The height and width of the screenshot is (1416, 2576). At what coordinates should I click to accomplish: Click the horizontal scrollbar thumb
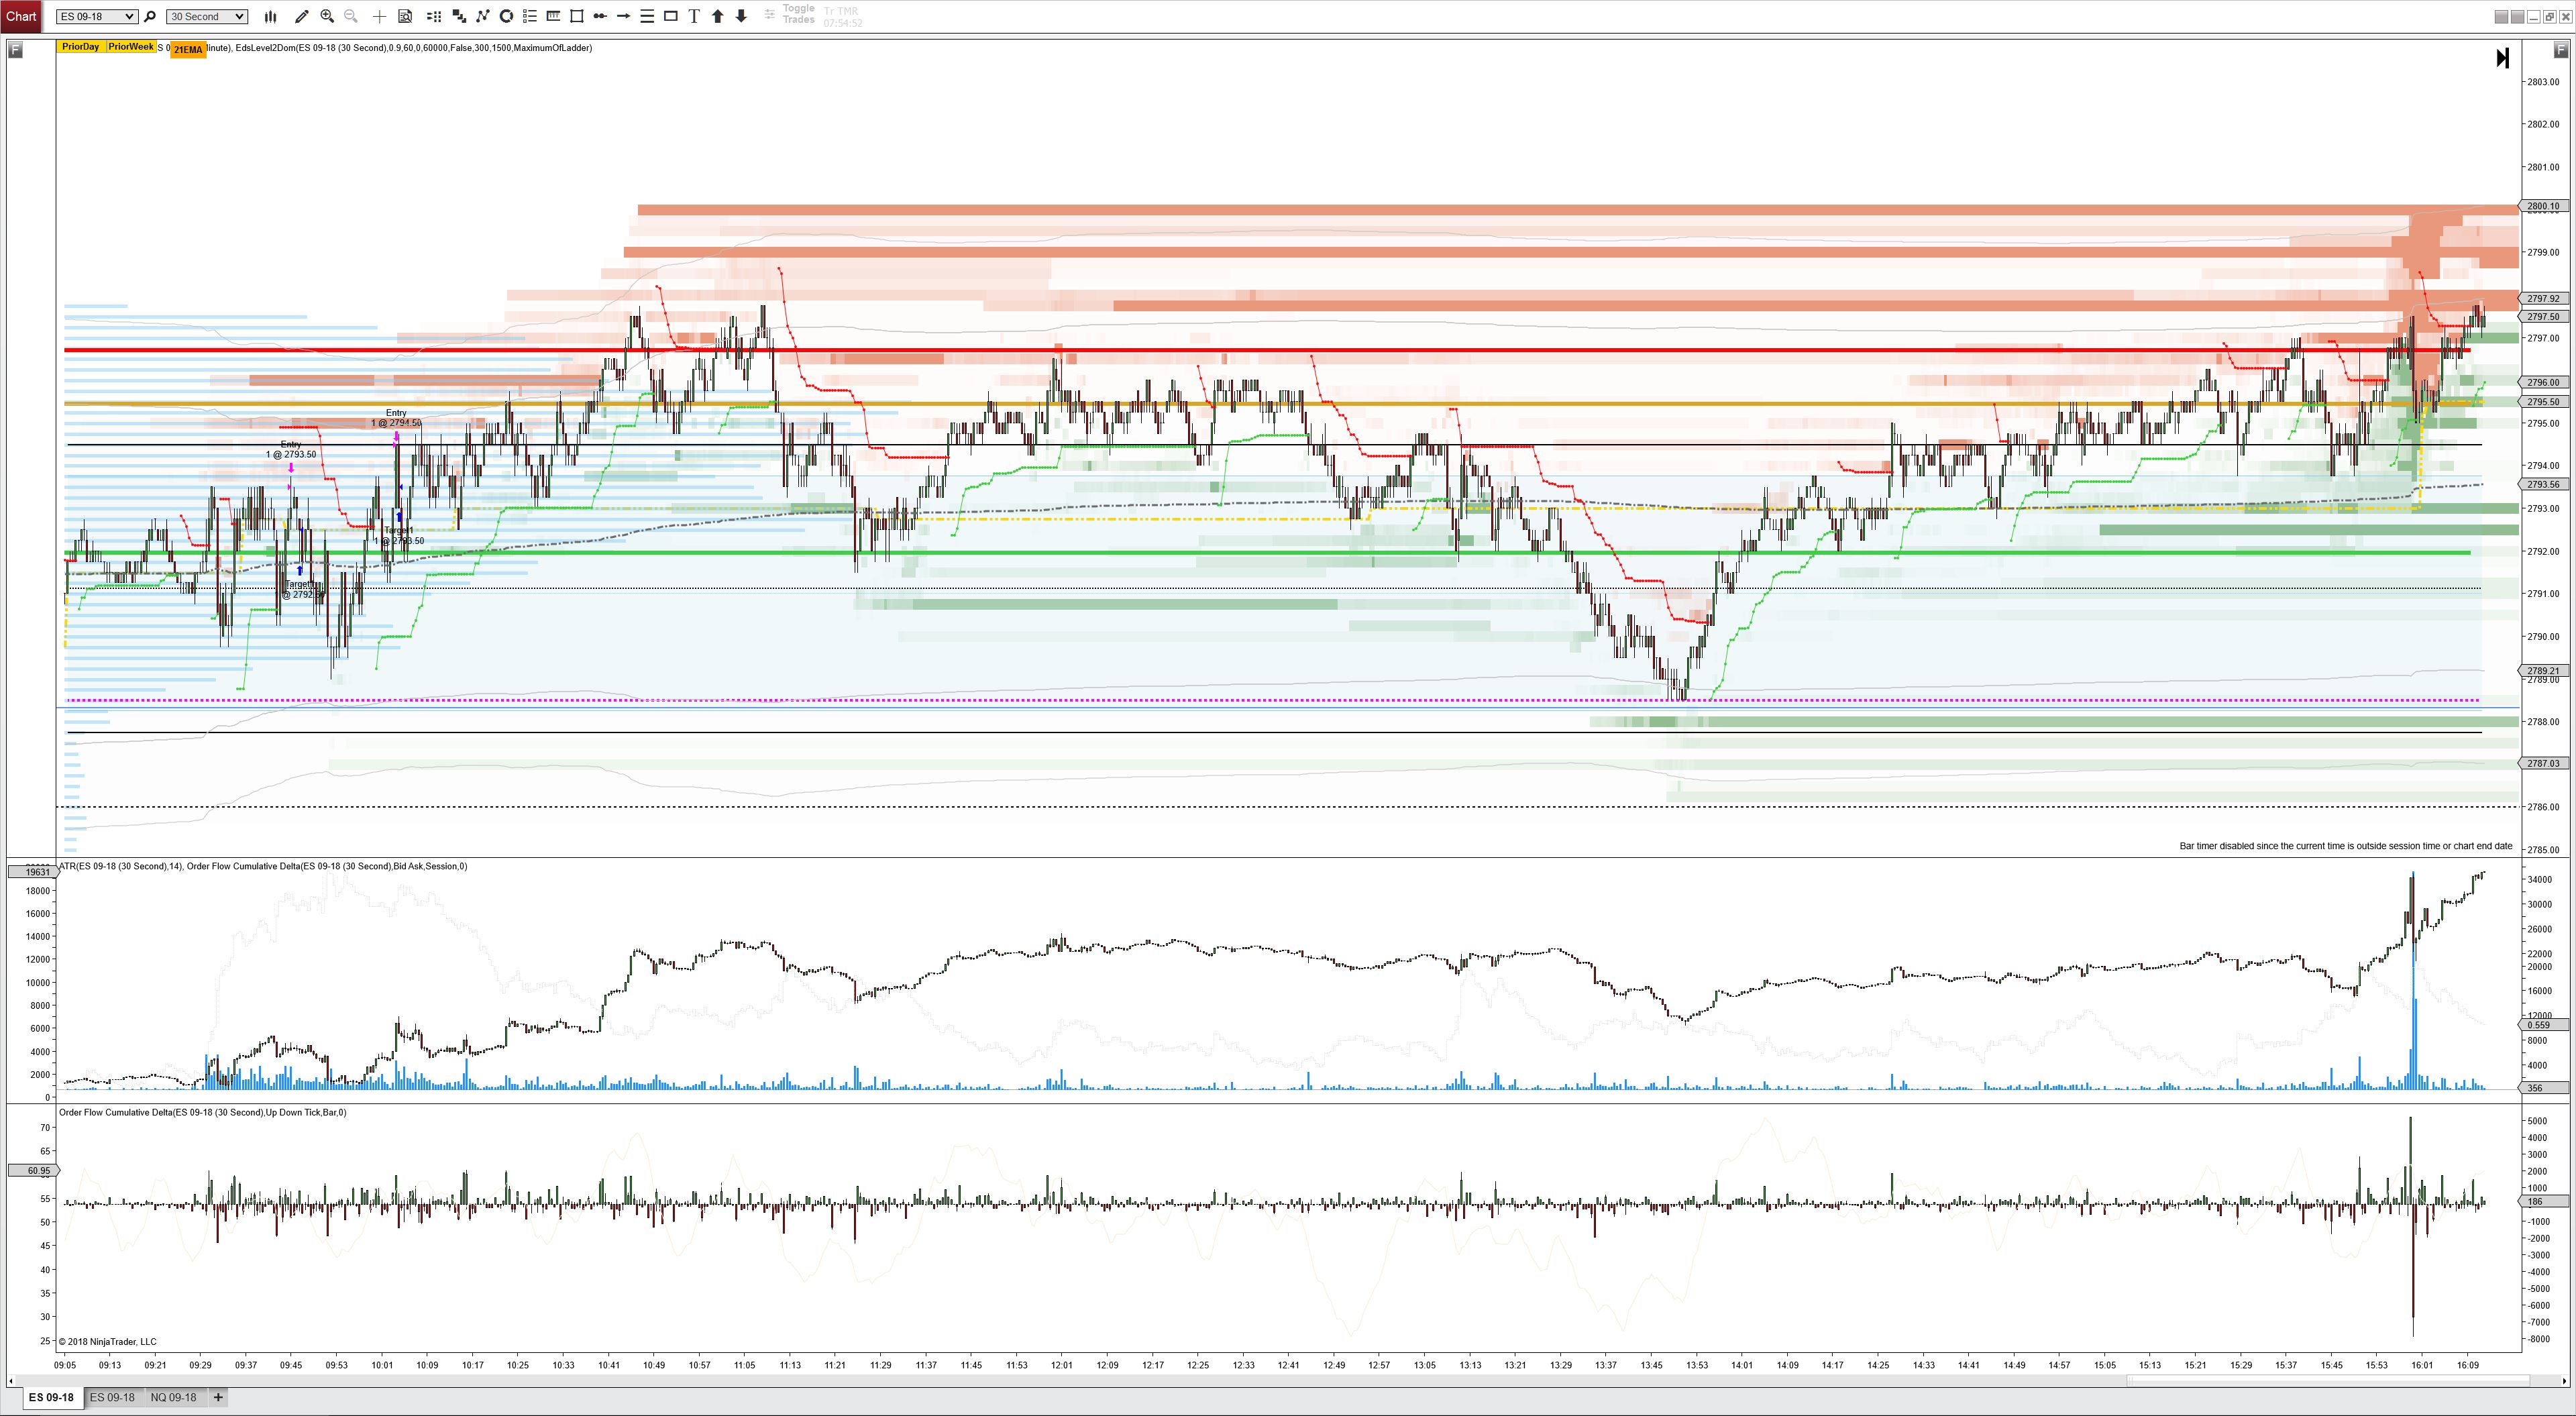(x=2327, y=1381)
